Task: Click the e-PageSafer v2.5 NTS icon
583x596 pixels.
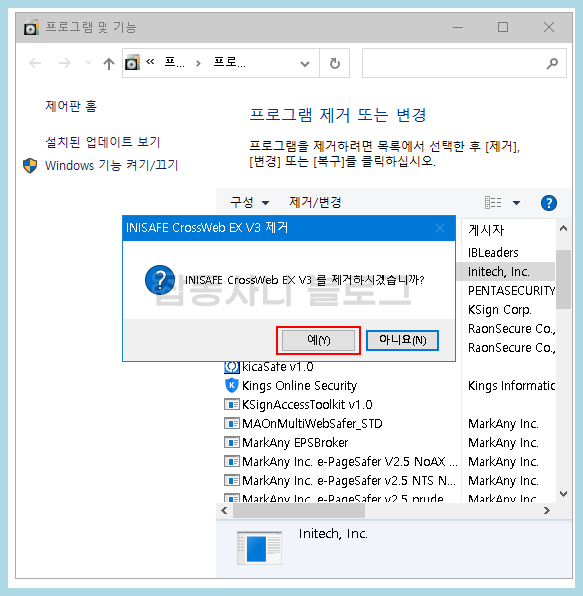Action: 231,481
